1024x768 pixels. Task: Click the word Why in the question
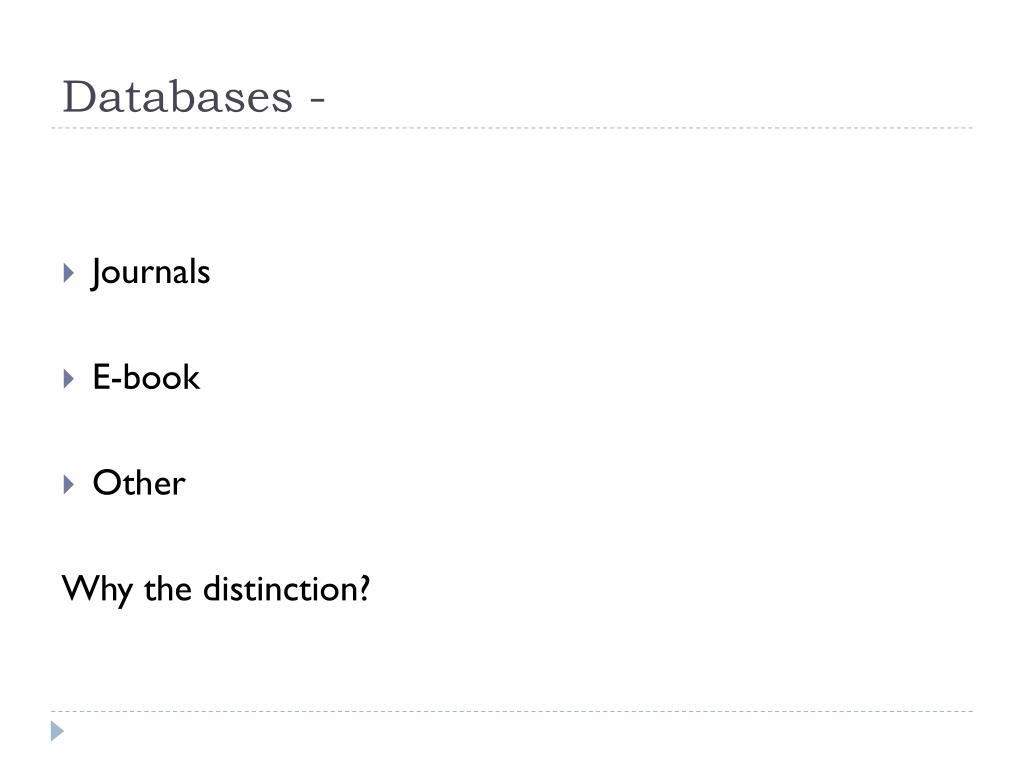pyautogui.click(x=97, y=590)
